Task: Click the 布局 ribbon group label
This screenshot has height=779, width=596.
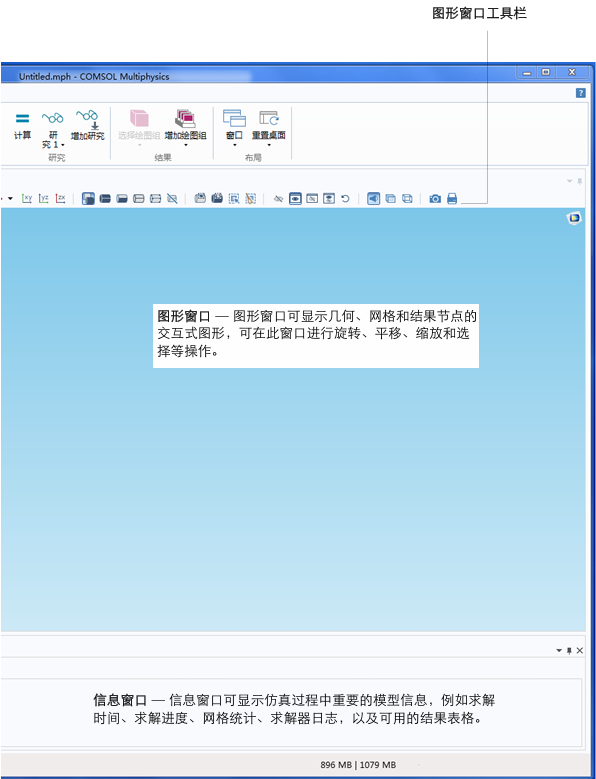Action: pyautogui.click(x=253, y=157)
